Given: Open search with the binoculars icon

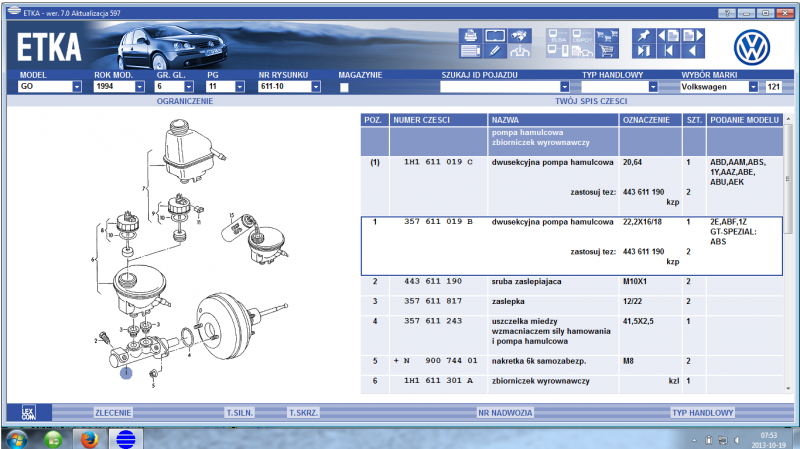Looking at the screenshot, I should 519,35.
